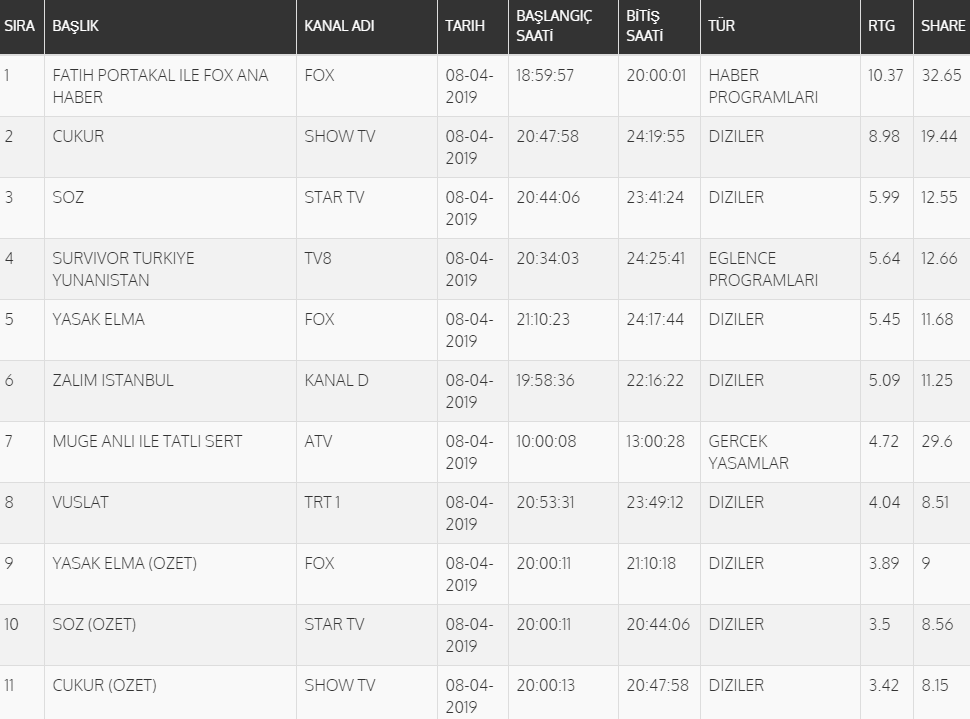The width and height of the screenshot is (970, 719).
Task: Click the CUKUR (OZET) program title
Action: [x=104, y=685]
